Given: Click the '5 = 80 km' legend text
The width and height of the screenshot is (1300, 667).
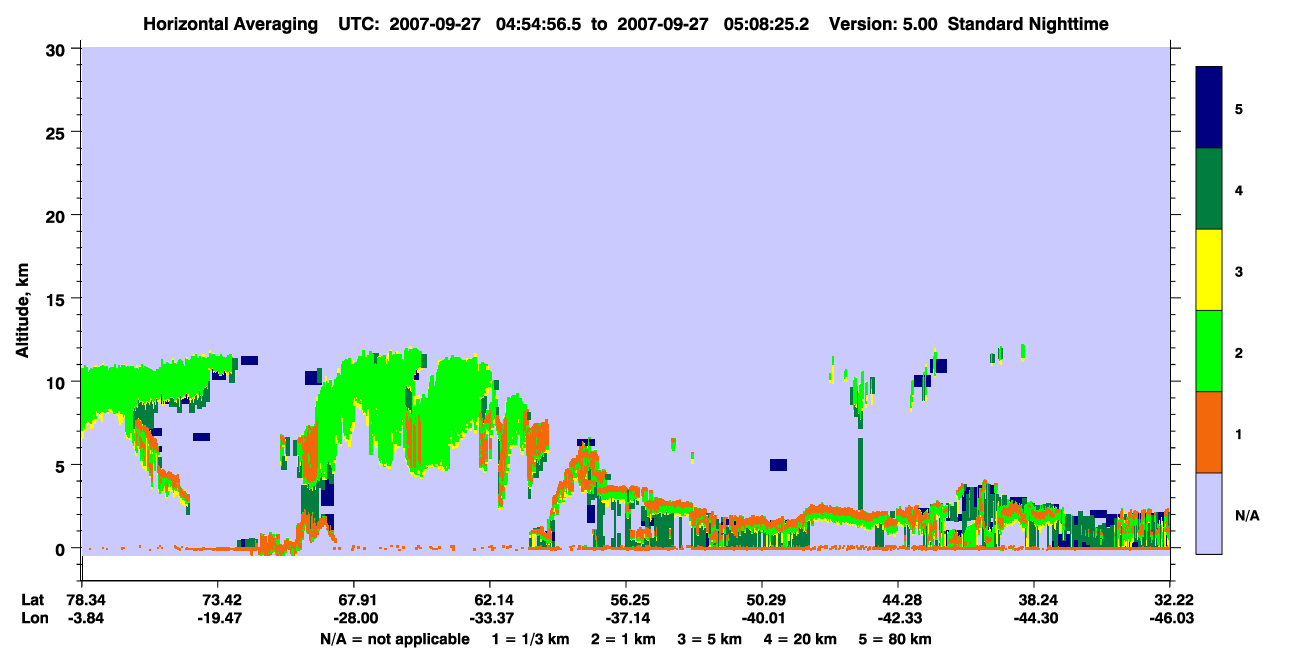Looking at the screenshot, I should click(x=895, y=639).
